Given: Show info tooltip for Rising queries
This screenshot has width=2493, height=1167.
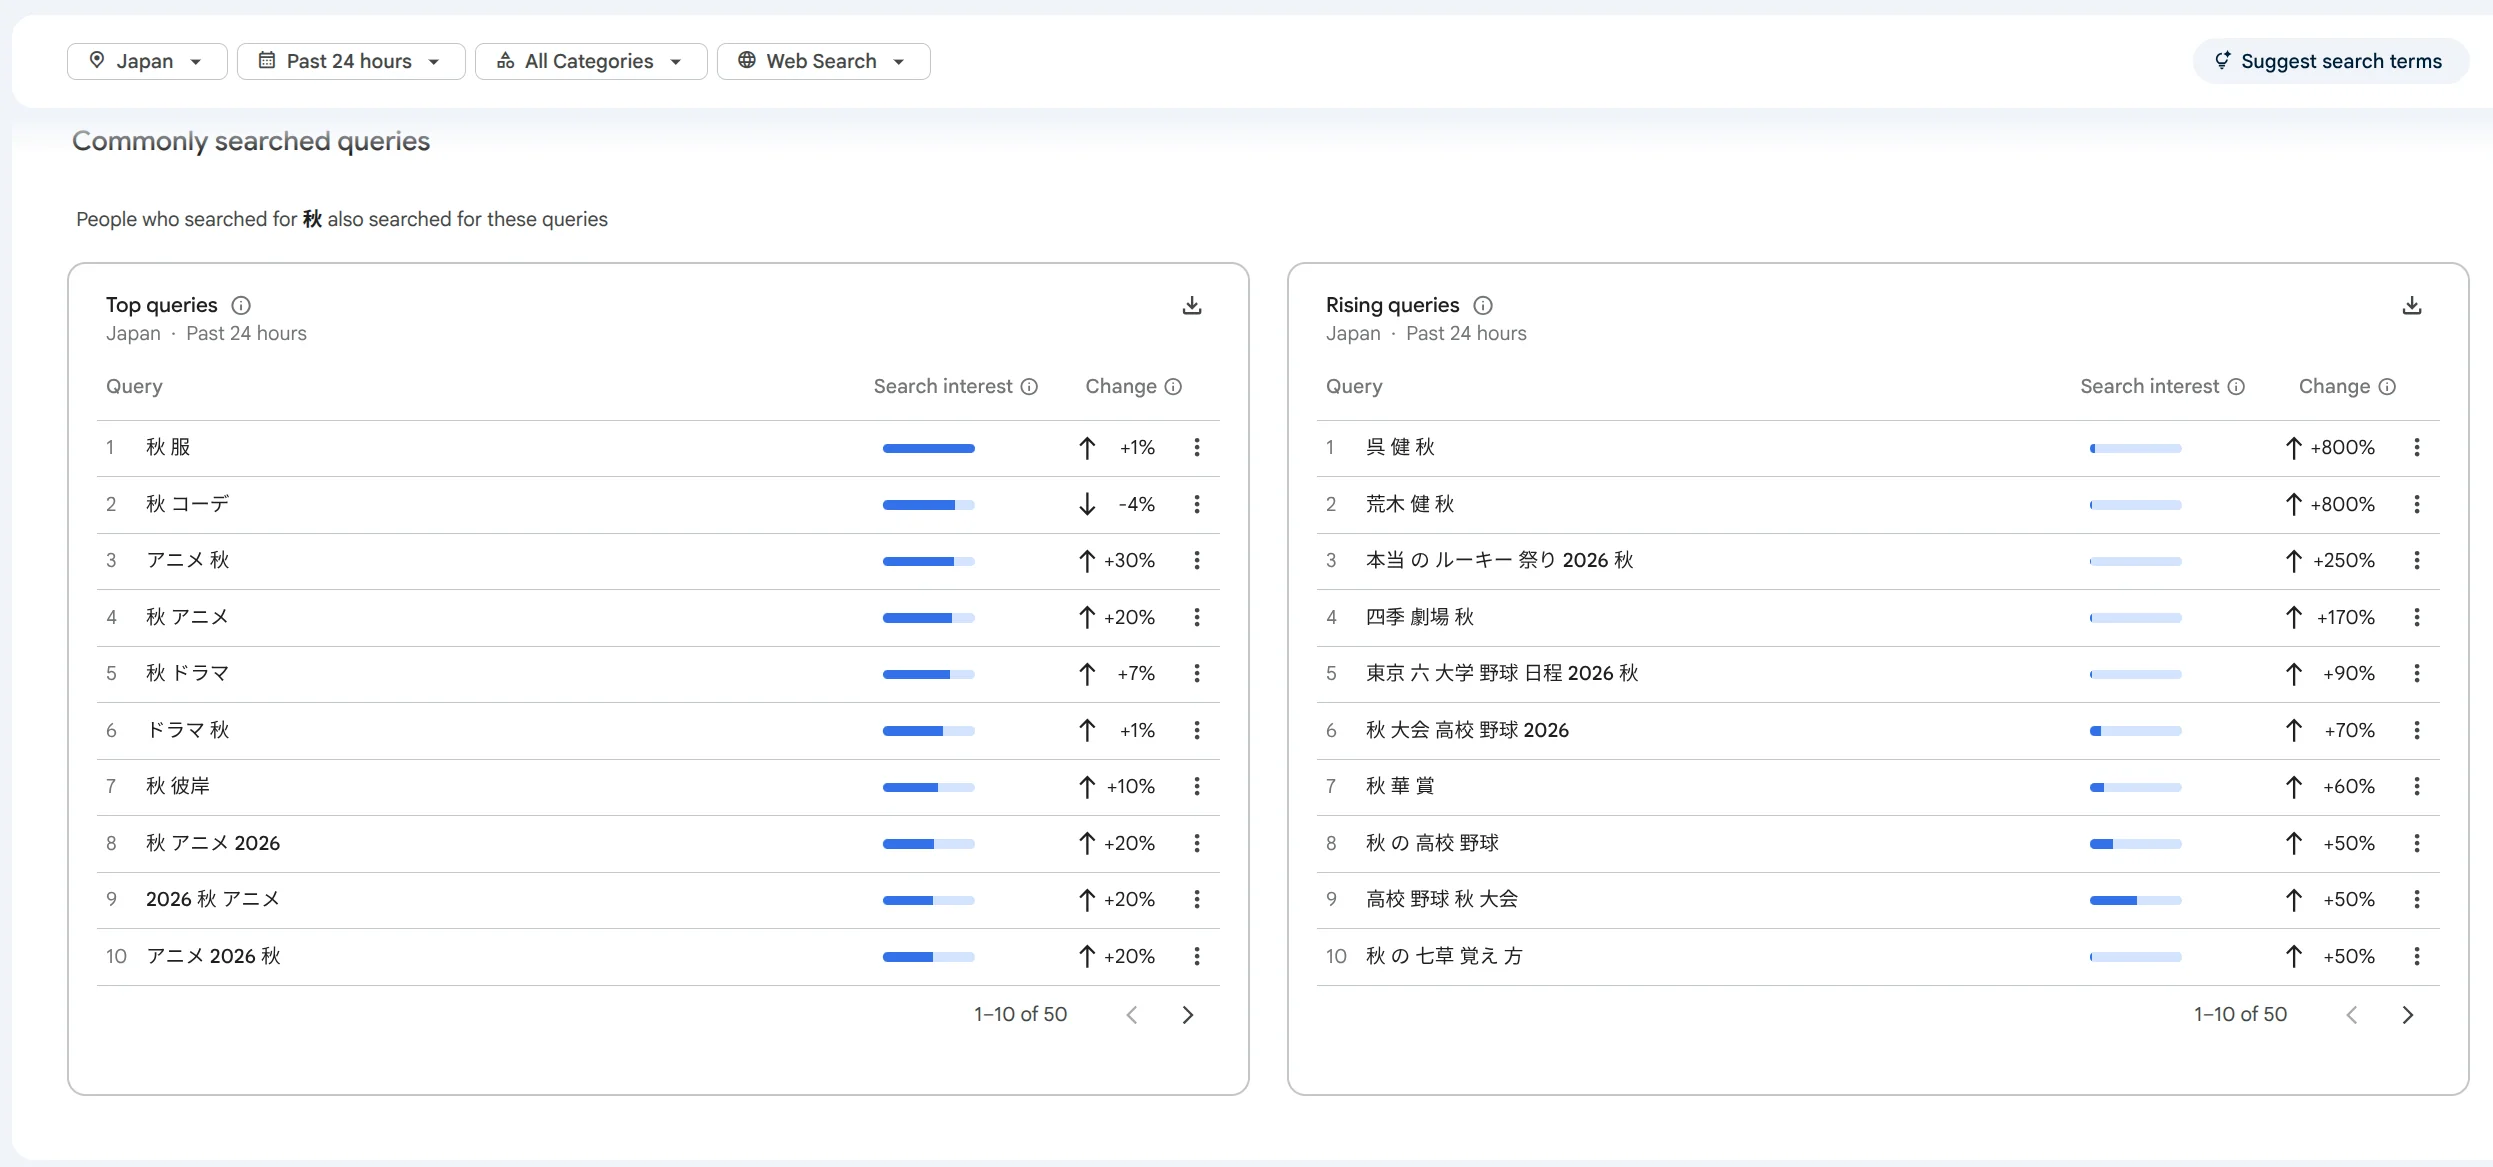Looking at the screenshot, I should pyautogui.click(x=1483, y=305).
